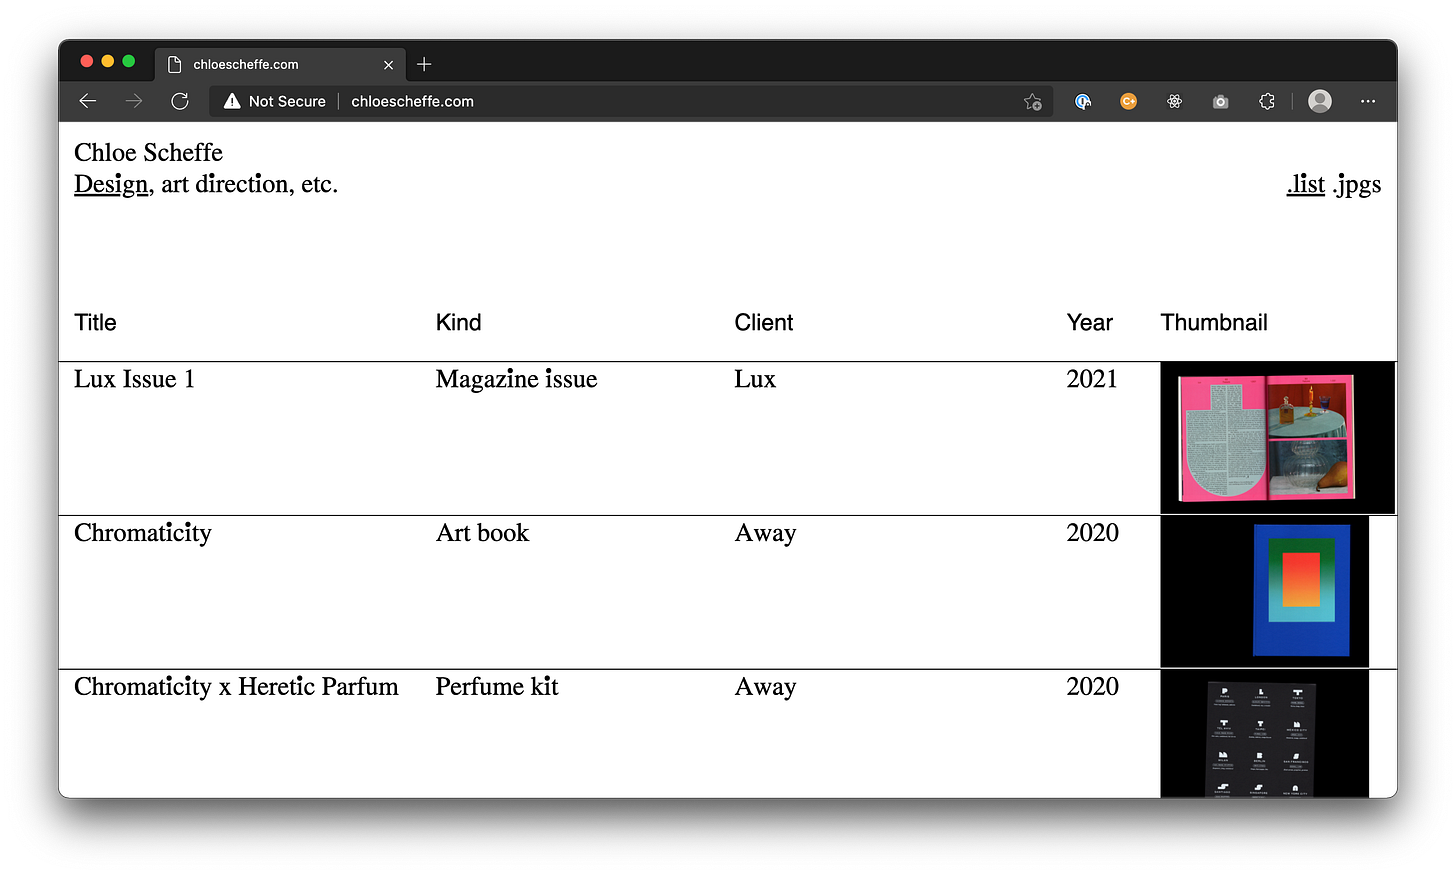
Task: Open the Heretic Parfum kit thumbnail
Action: click(x=1264, y=734)
